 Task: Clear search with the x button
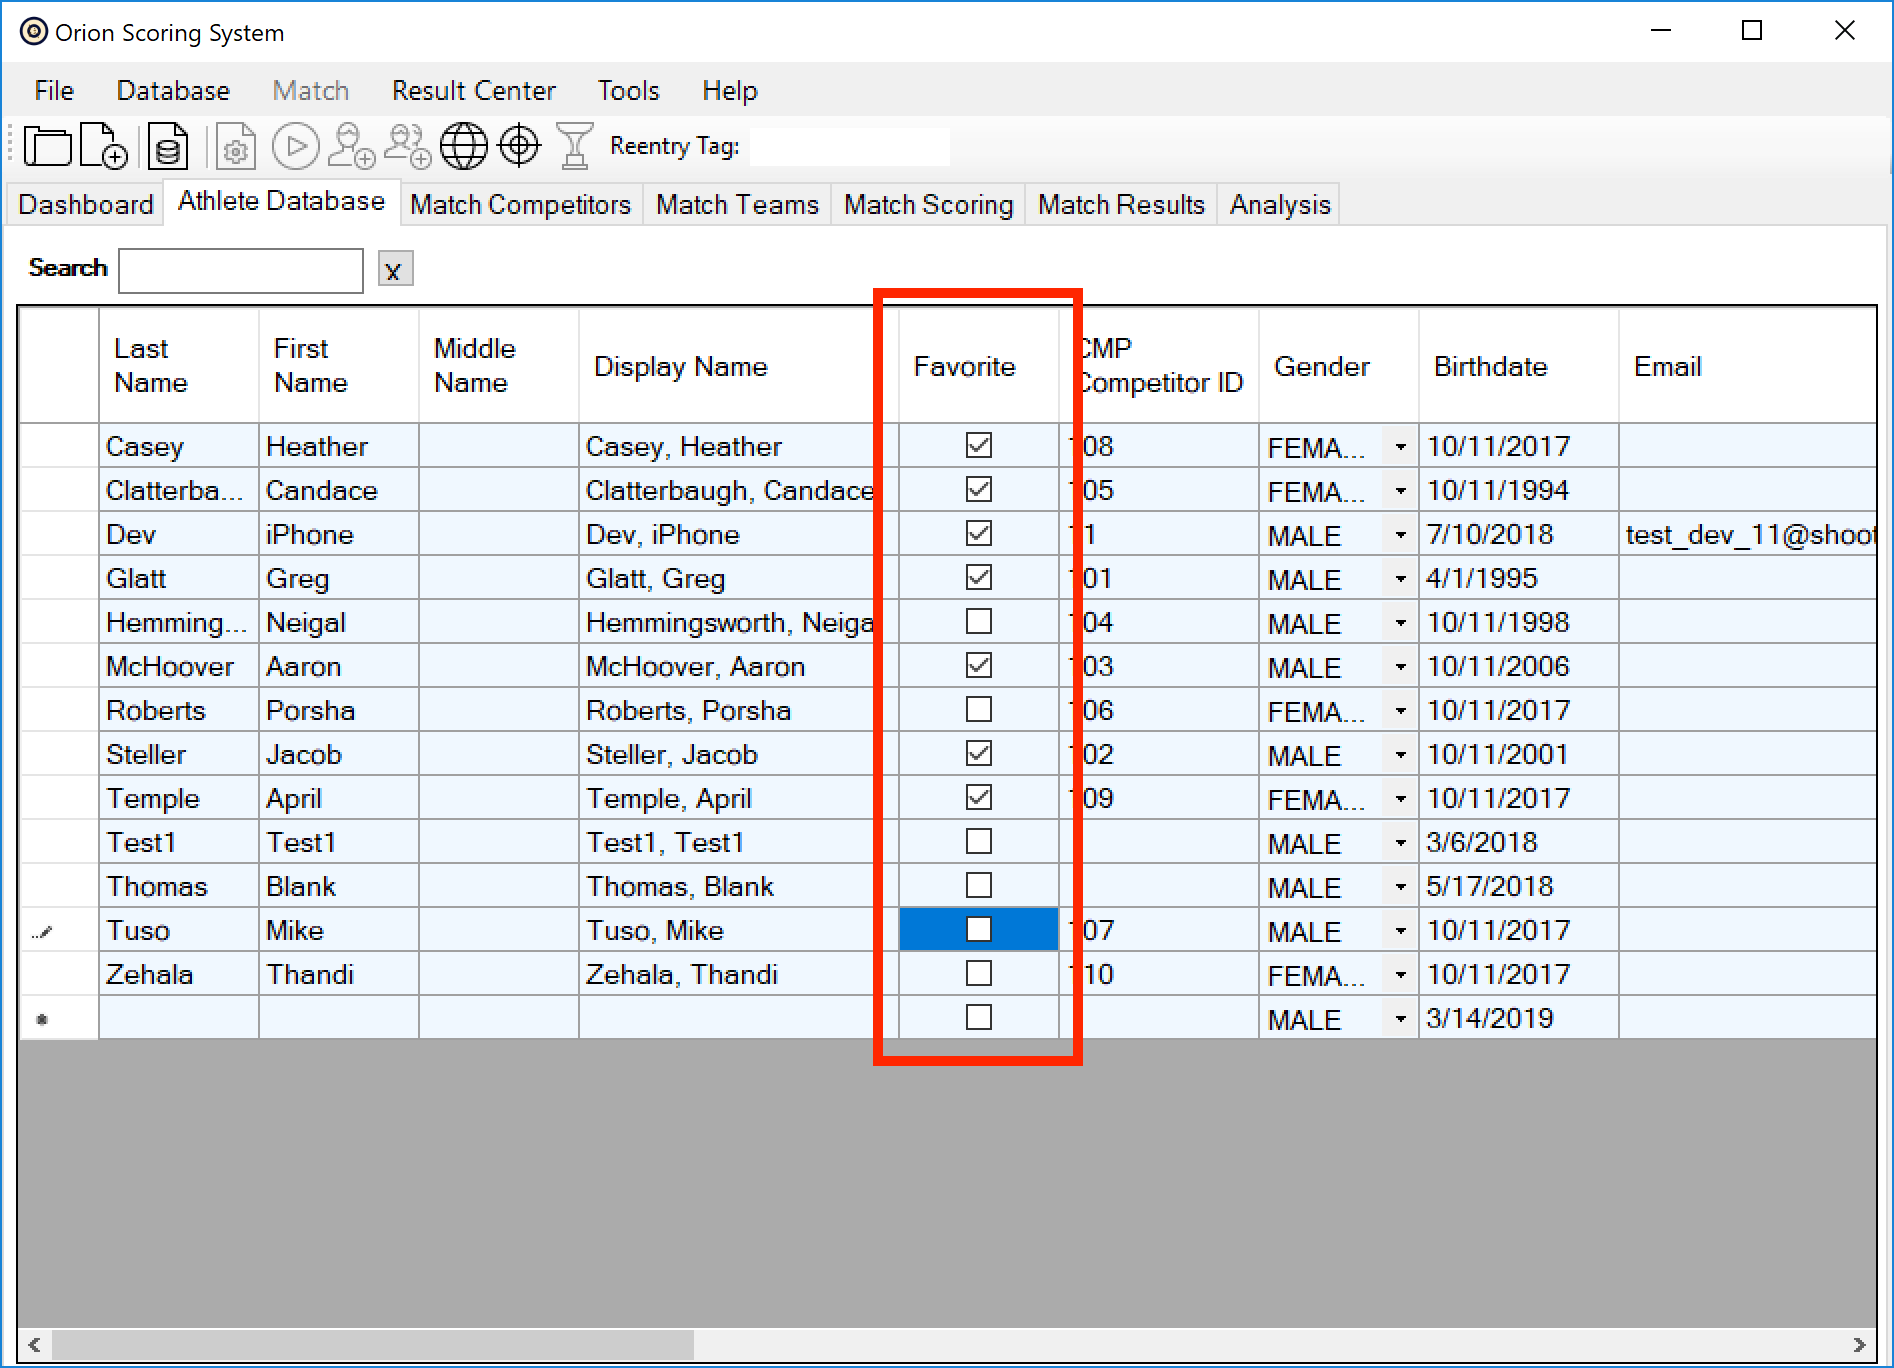(x=394, y=270)
